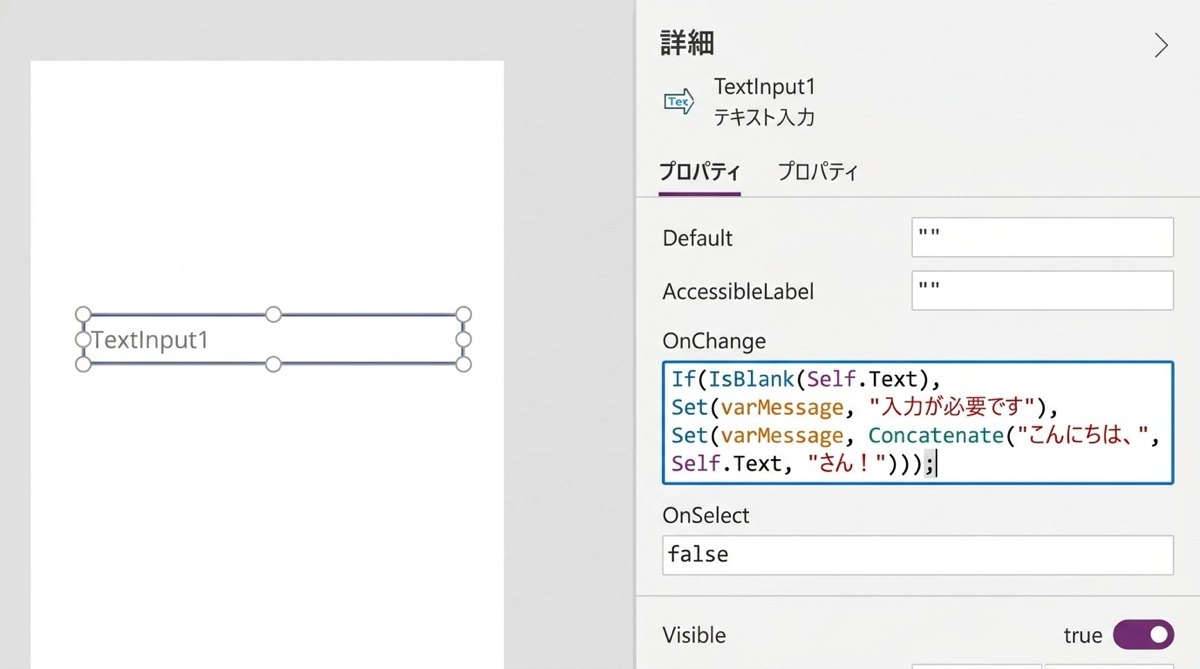Click the top-left resize handle of TextInput1
This screenshot has width=1200, height=669.
click(x=84, y=315)
